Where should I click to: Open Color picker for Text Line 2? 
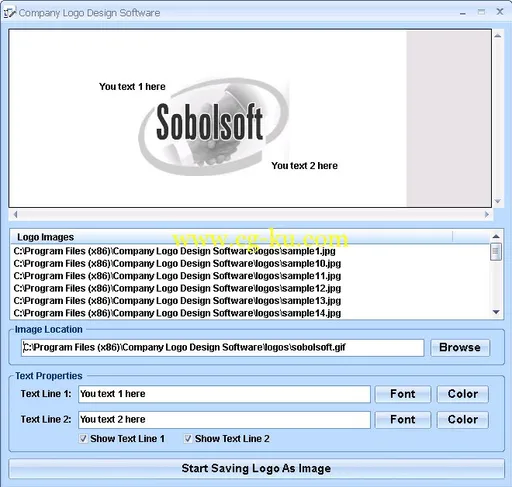click(463, 419)
